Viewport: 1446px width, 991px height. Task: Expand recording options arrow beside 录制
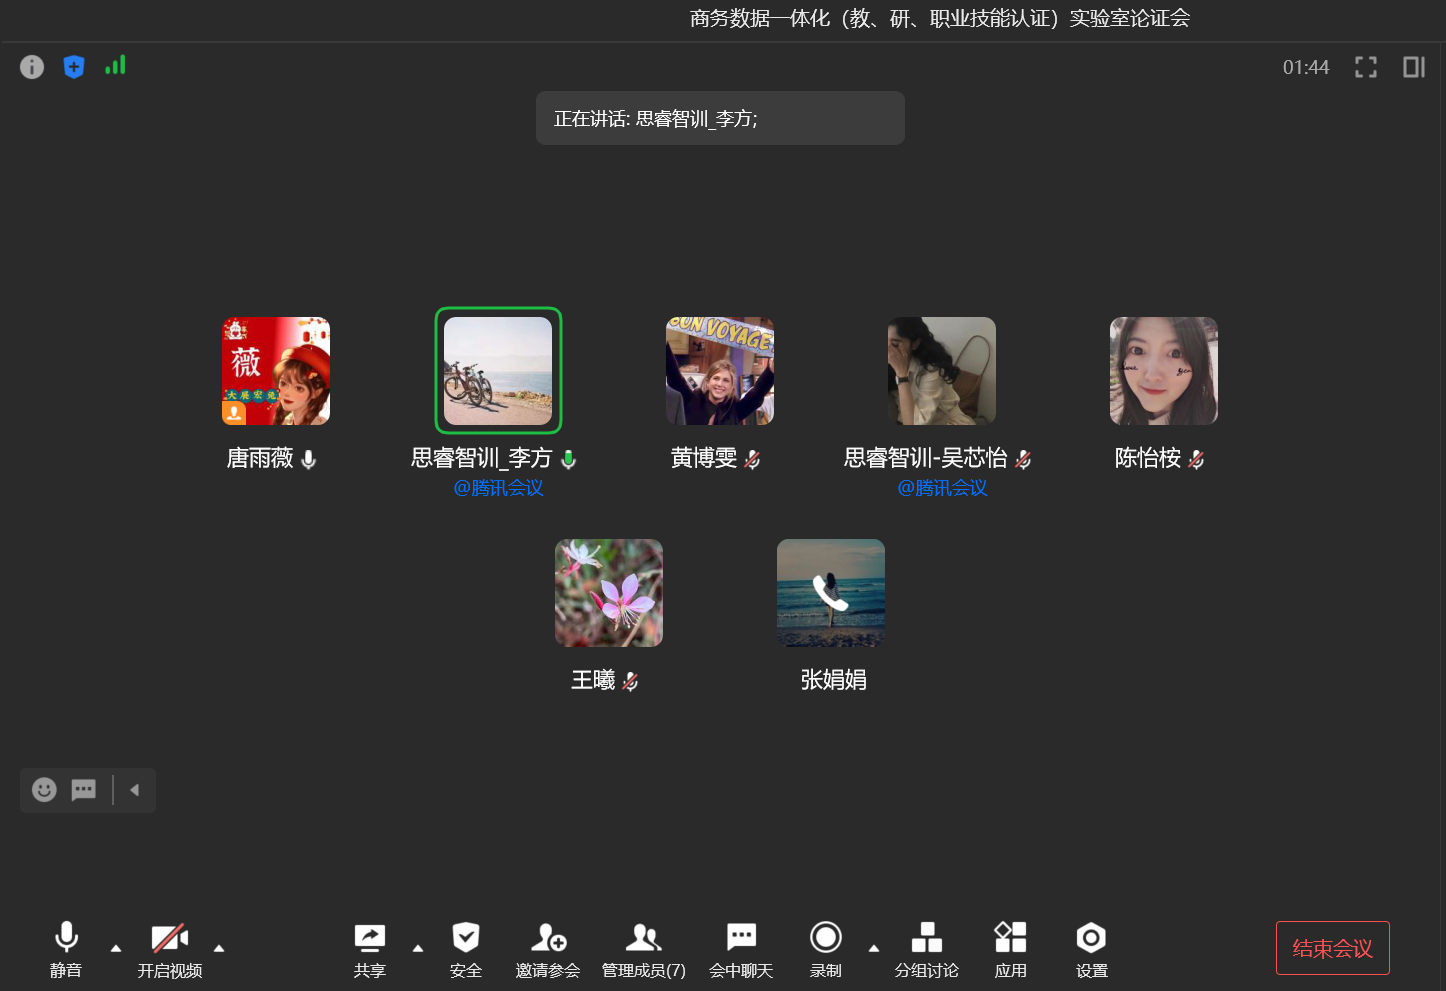[x=874, y=948]
